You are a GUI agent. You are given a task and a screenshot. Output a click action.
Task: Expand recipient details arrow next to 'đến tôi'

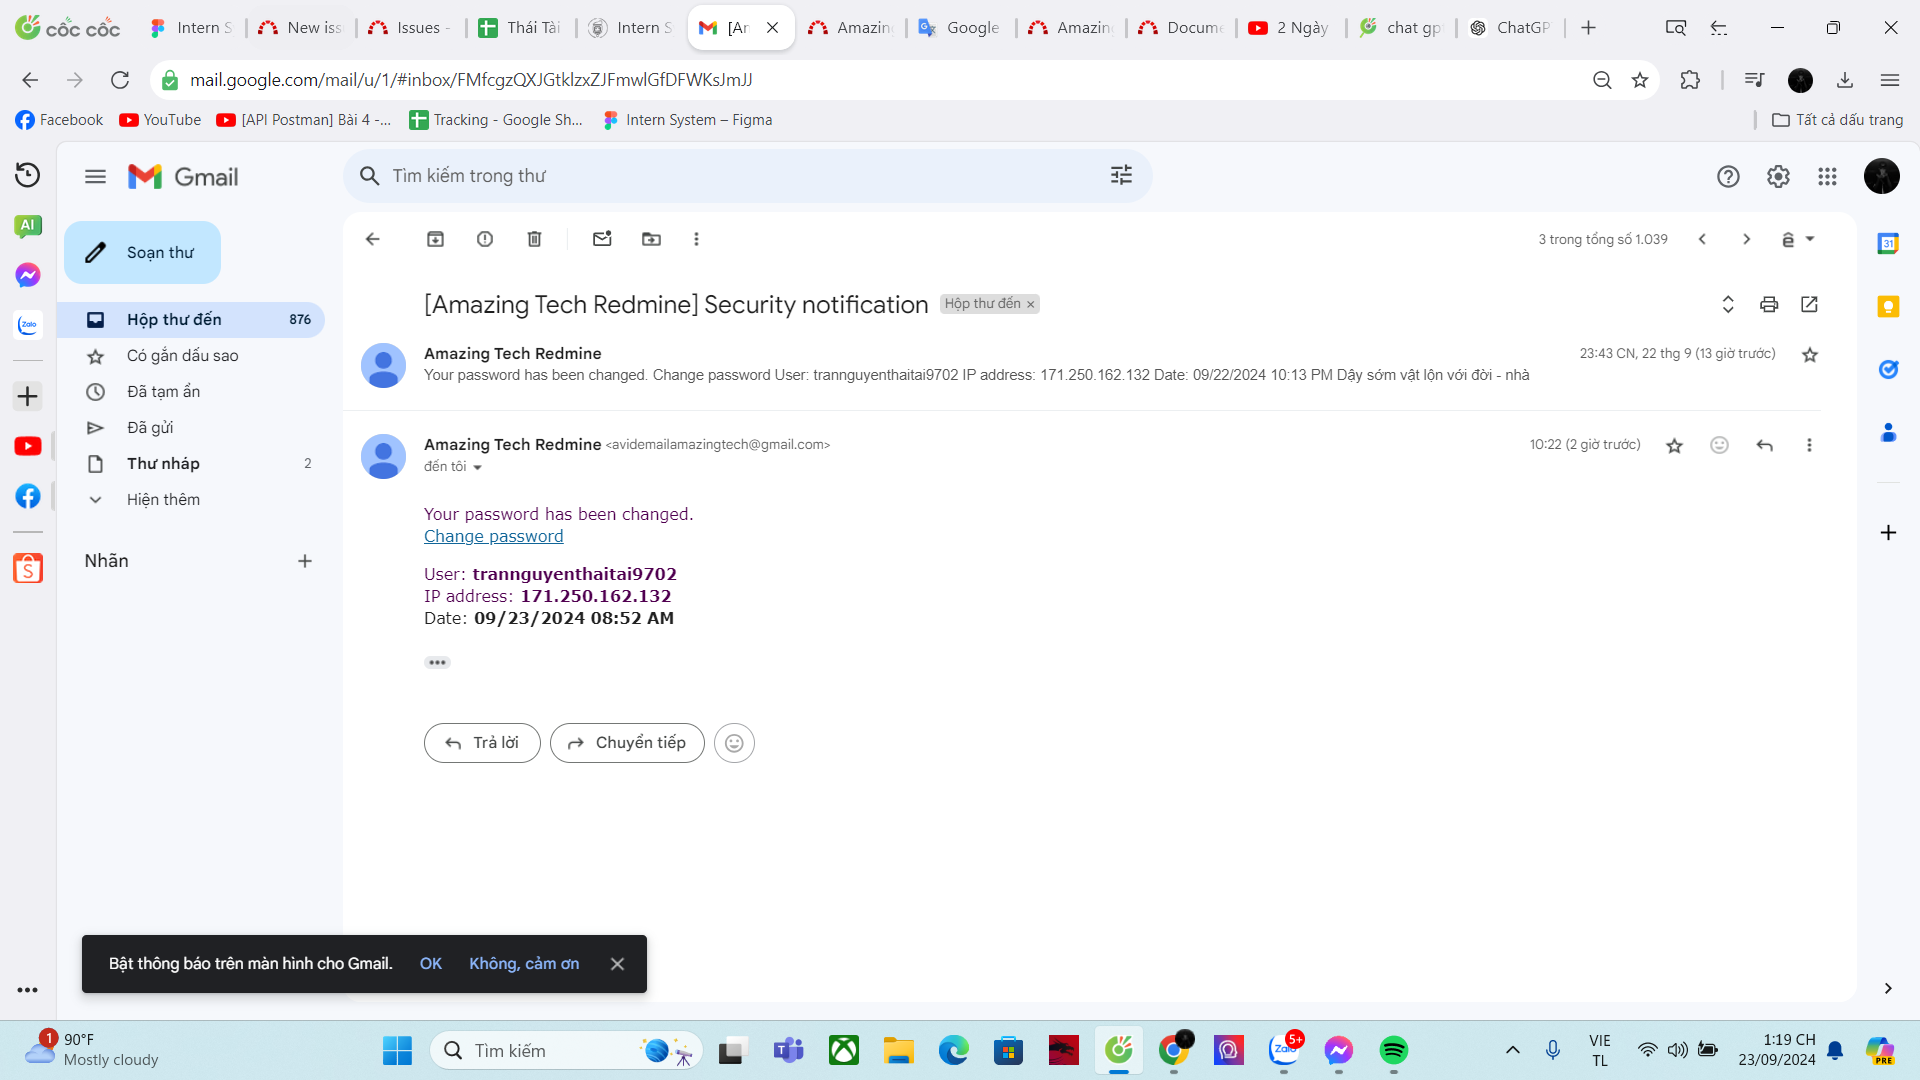(477, 467)
